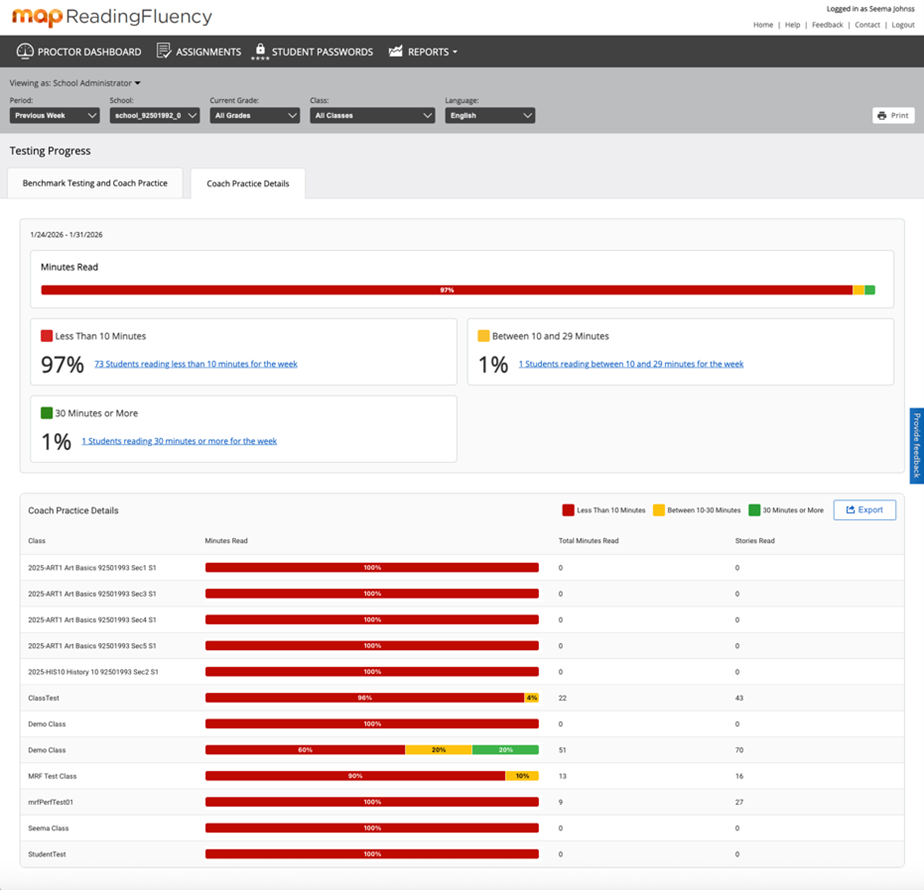The height and width of the screenshot is (890, 924).
Task: Click the red Less Than 10 Minutes legend swatch
Action: pos(568,510)
